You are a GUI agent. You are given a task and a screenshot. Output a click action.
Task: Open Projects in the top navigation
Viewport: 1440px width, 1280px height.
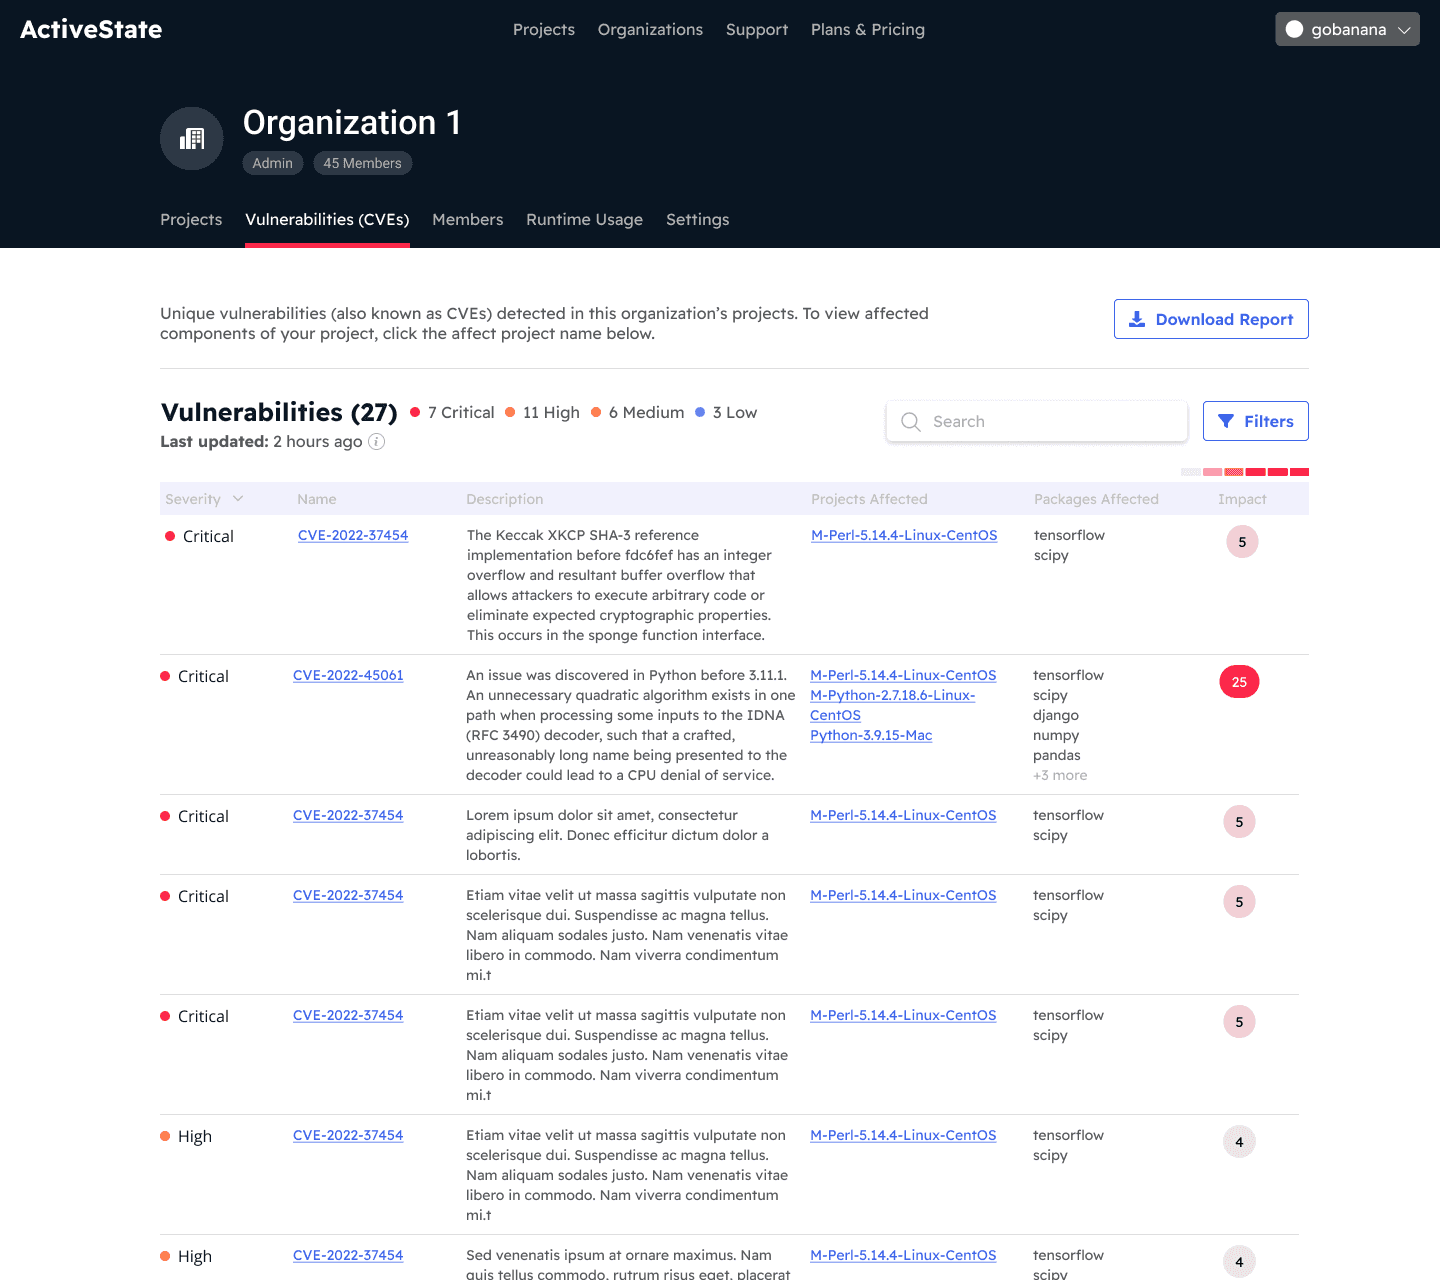tap(544, 29)
